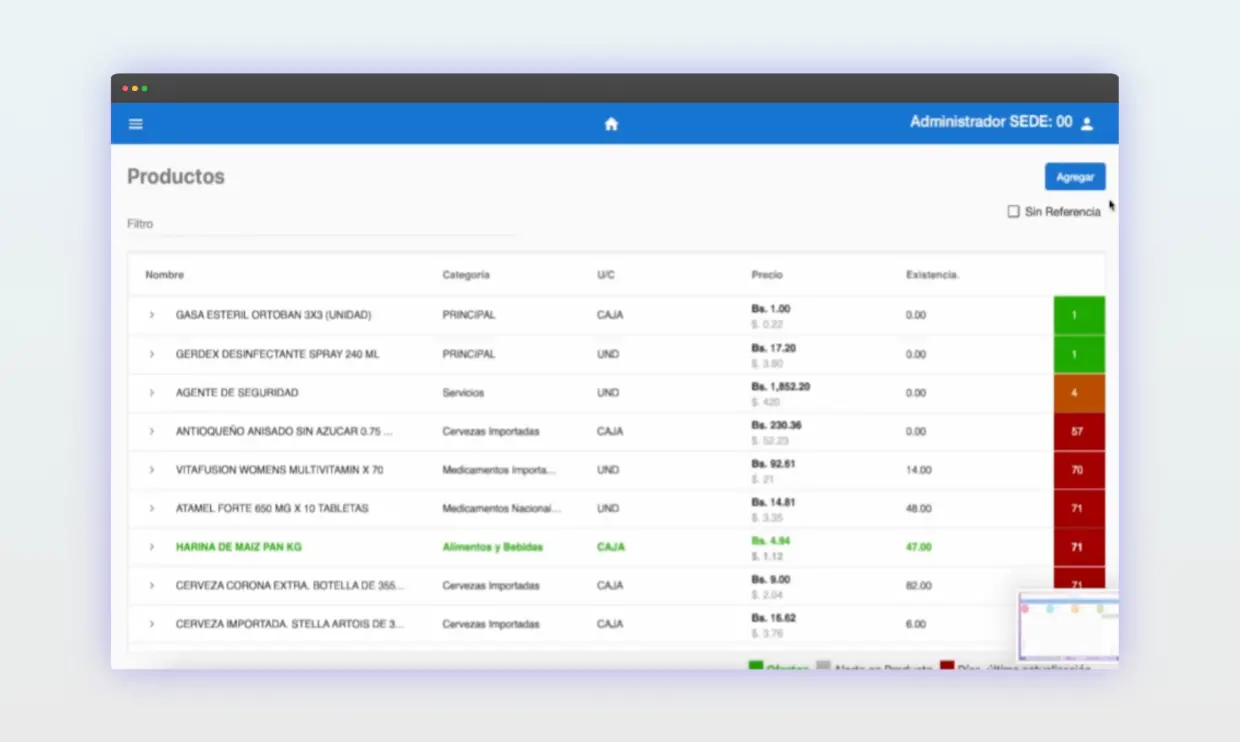
Task: Open the picture-in-picture thumbnail preview
Action: pos(1068,626)
